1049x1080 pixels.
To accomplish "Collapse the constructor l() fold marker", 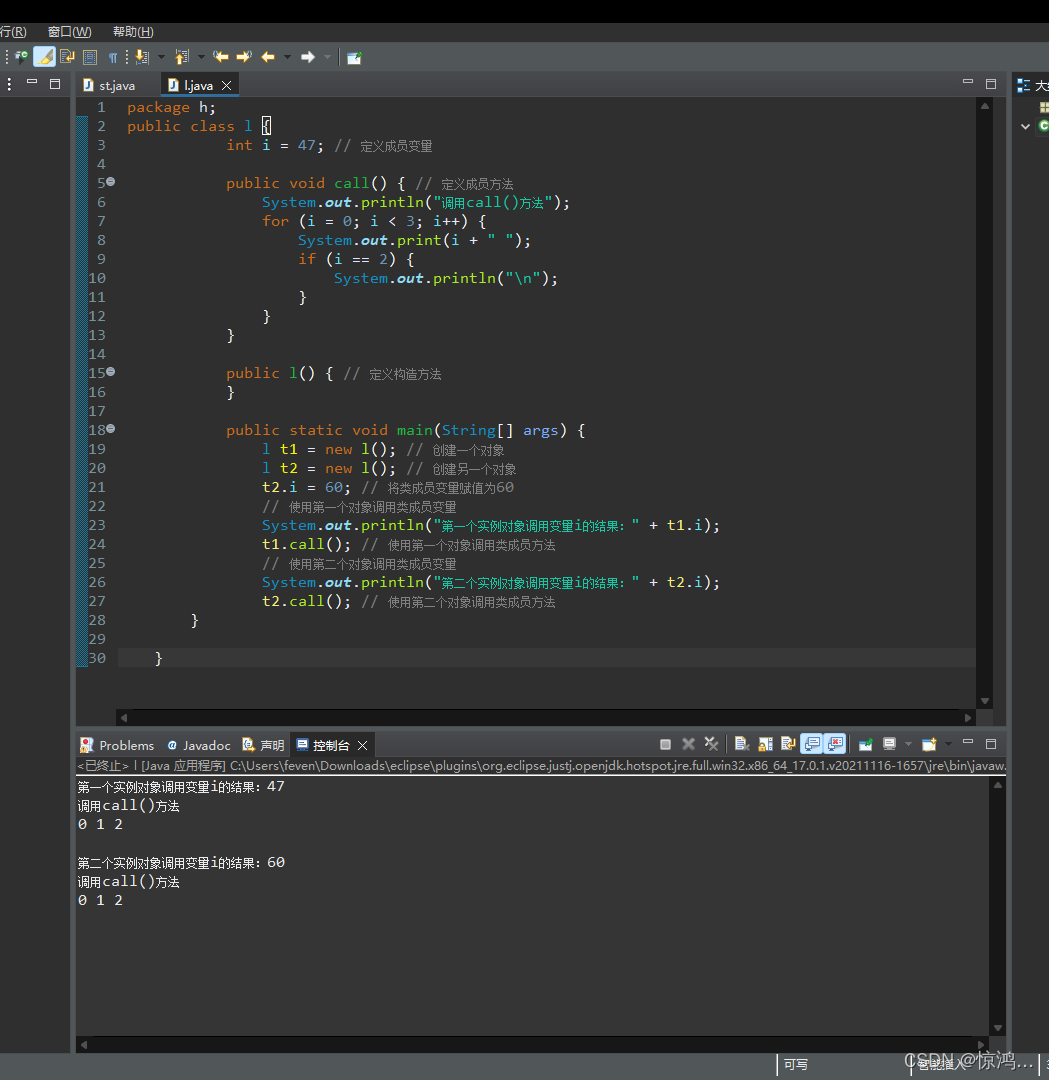I will pyautogui.click(x=110, y=372).
